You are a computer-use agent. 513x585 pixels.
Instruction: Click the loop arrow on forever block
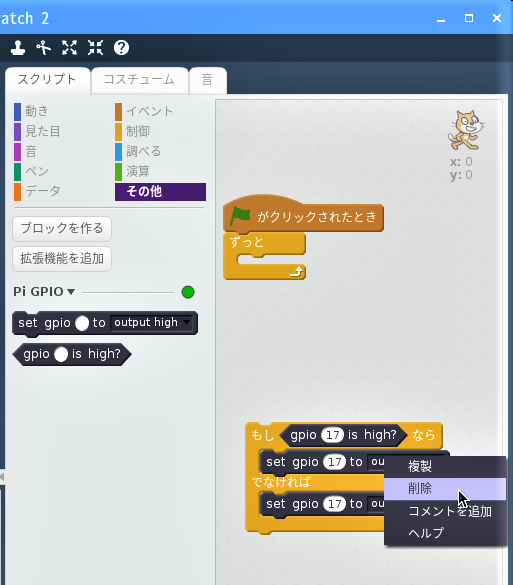297,272
